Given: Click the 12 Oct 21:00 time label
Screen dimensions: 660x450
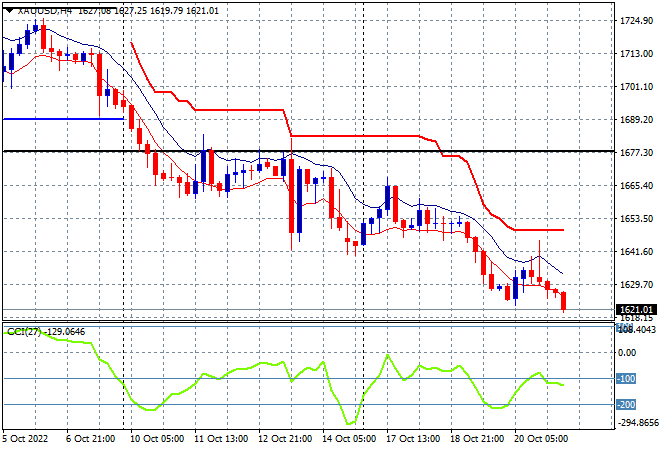Looking at the screenshot, I should 285,439.
